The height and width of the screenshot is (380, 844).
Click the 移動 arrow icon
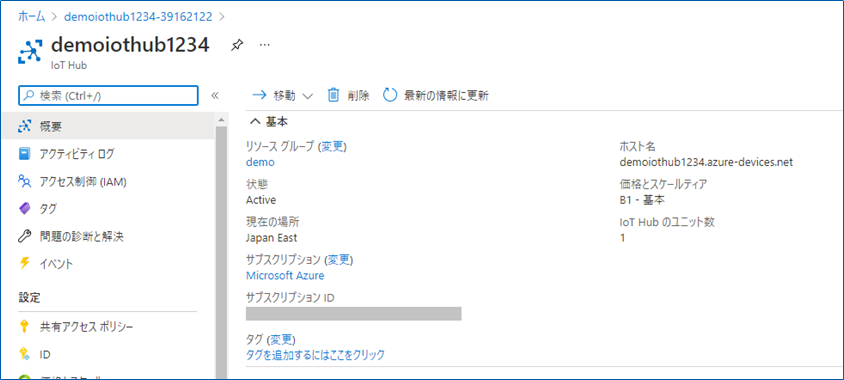[260, 95]
